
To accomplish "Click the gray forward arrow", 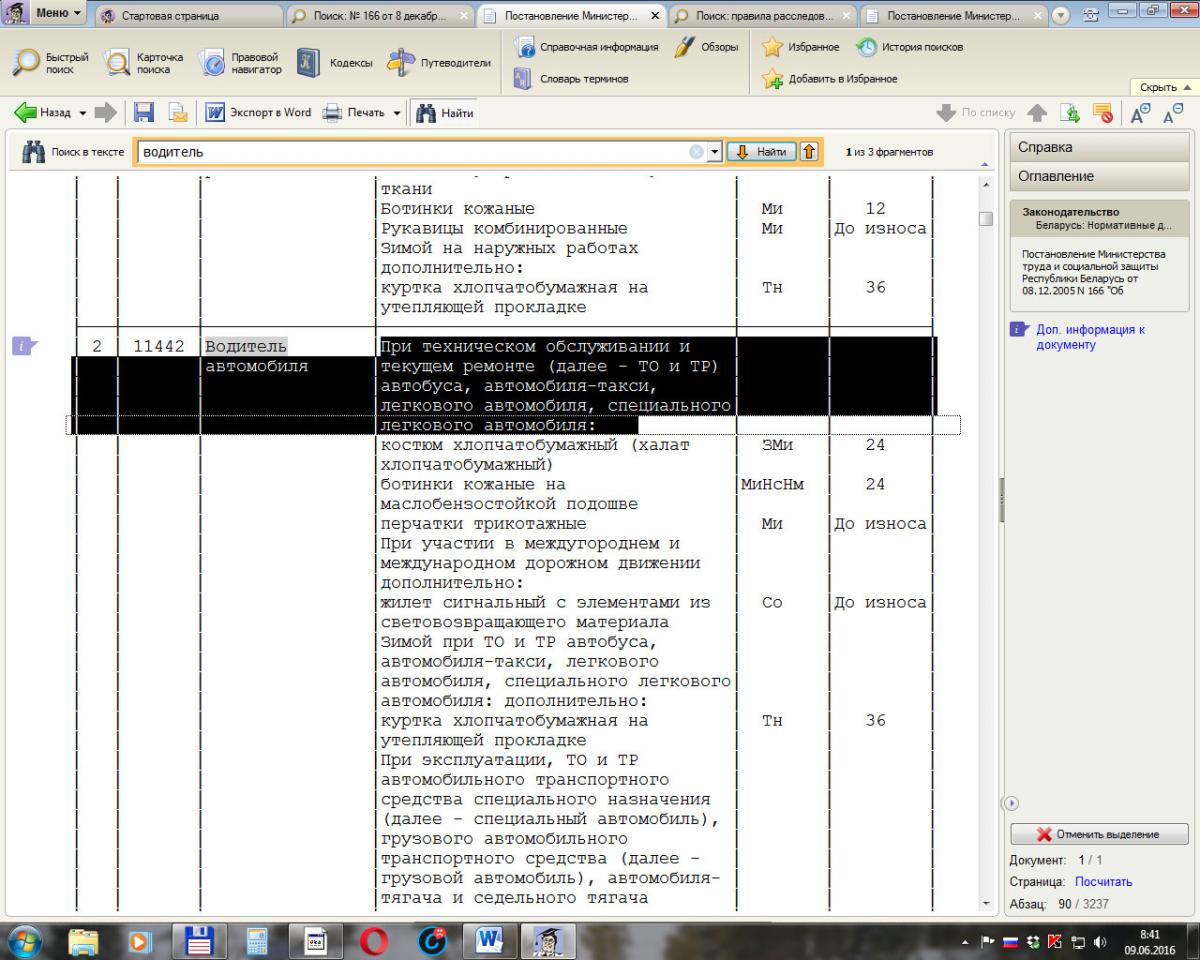I will pyautogui.click(x=106, y=113).
